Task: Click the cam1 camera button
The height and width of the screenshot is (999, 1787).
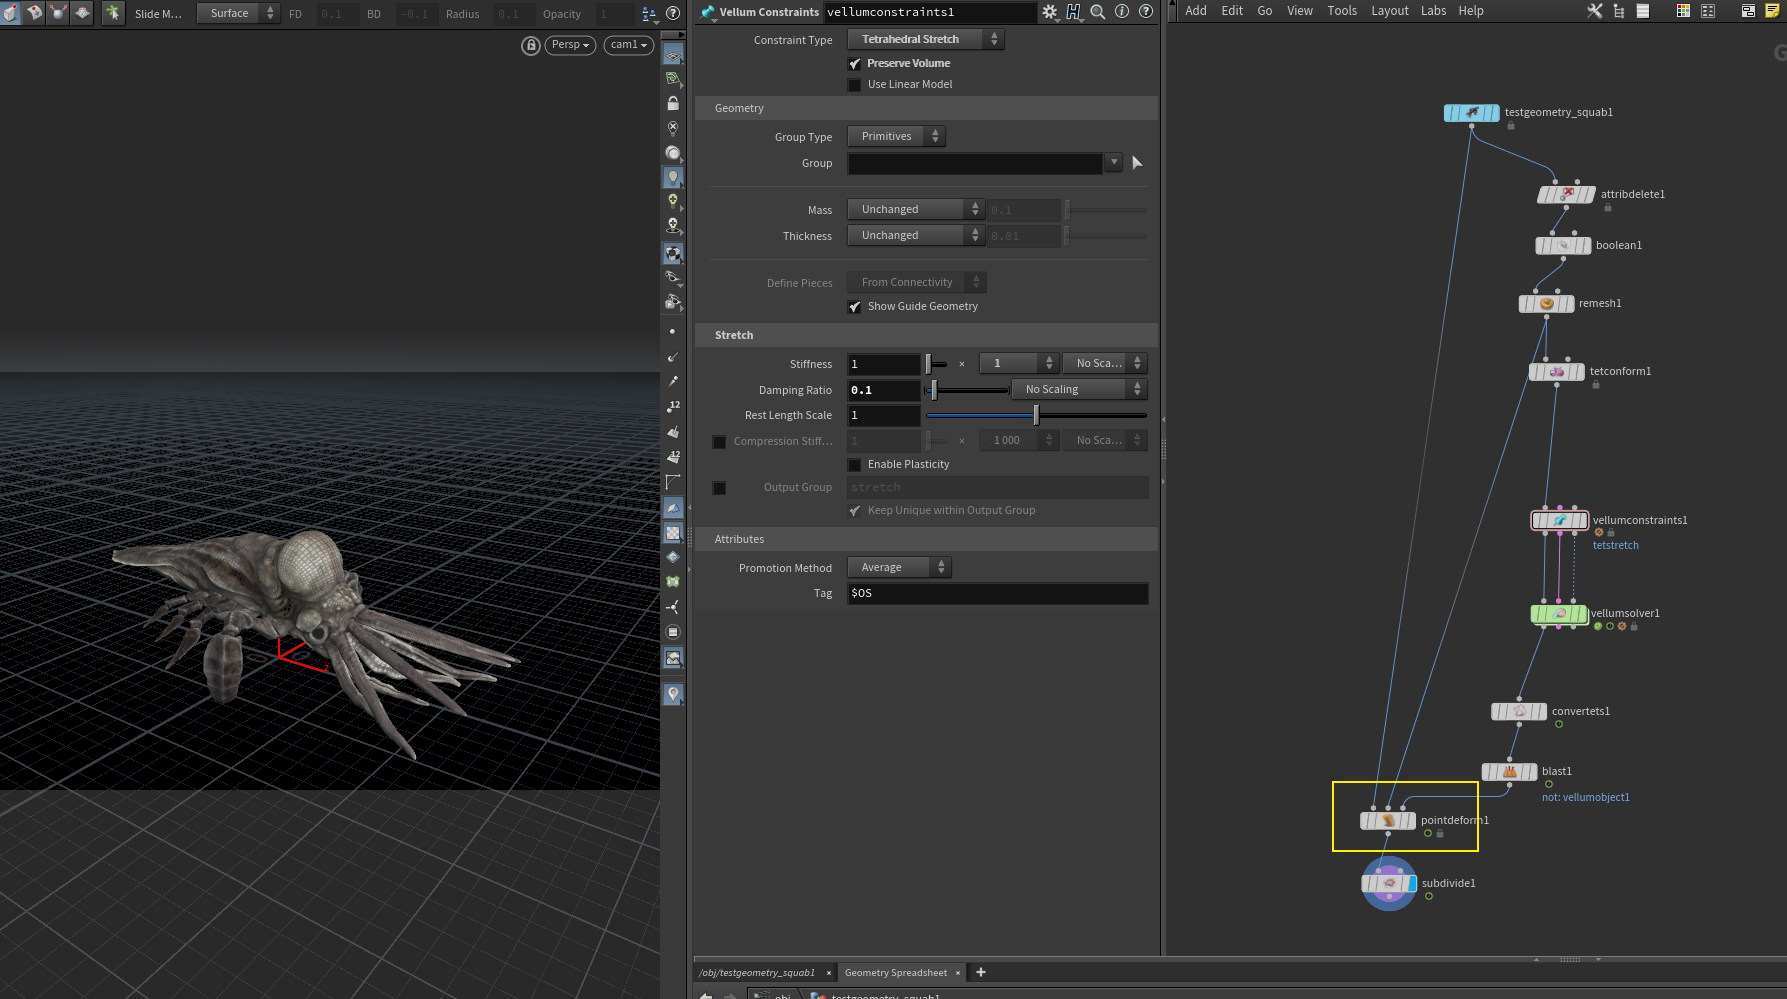Action: (628, 45)
